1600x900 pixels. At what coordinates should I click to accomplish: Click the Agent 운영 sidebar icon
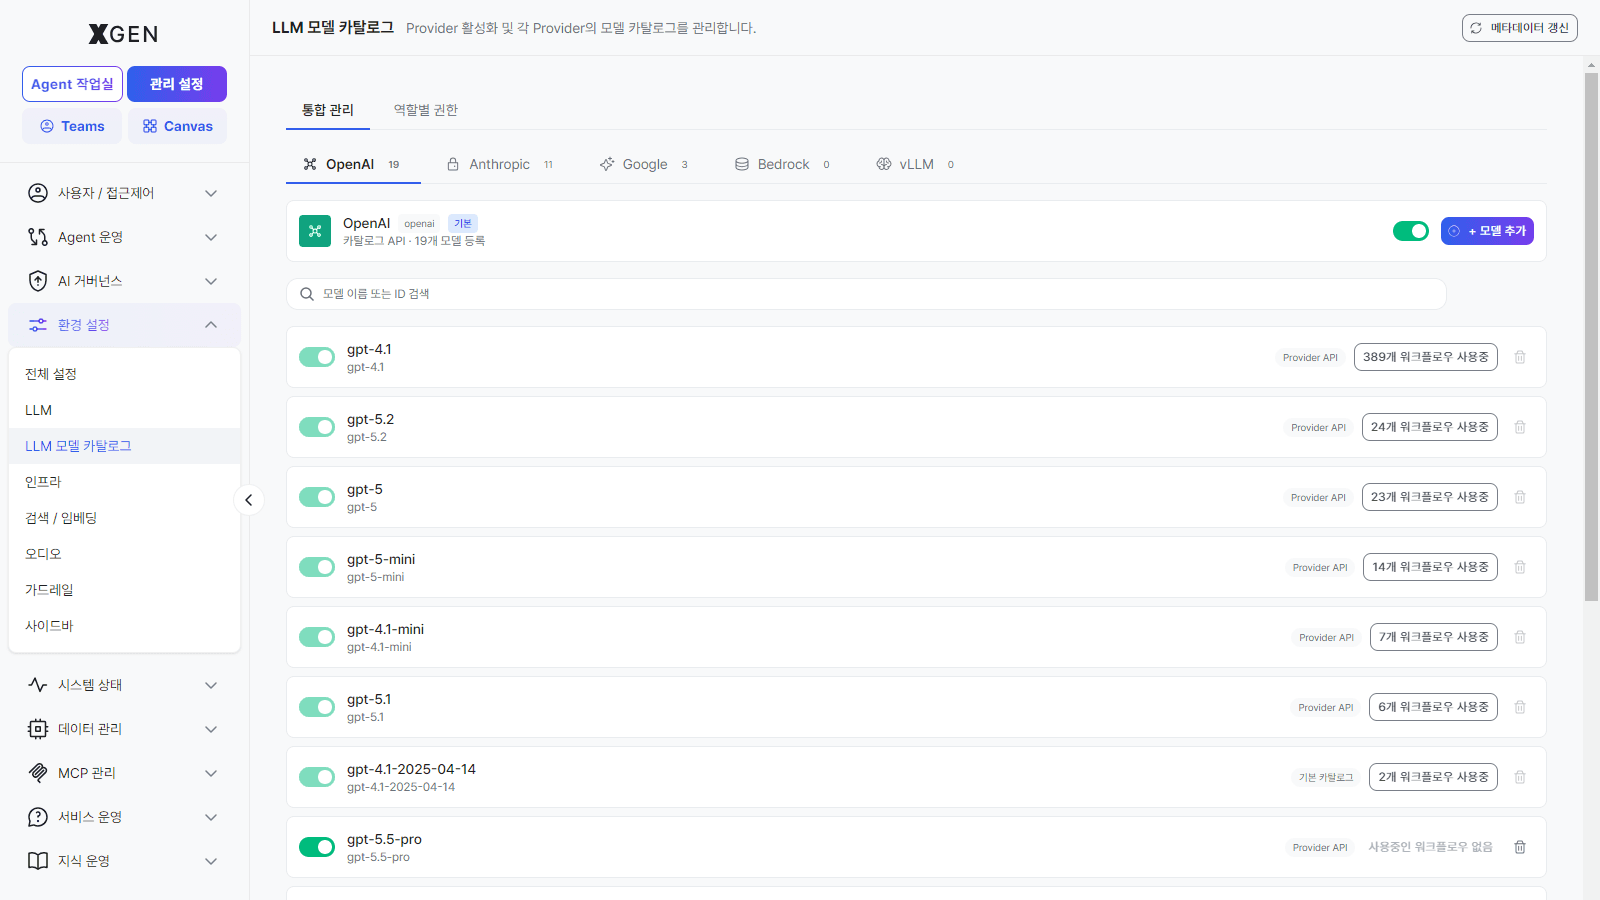tap(38, 237)
